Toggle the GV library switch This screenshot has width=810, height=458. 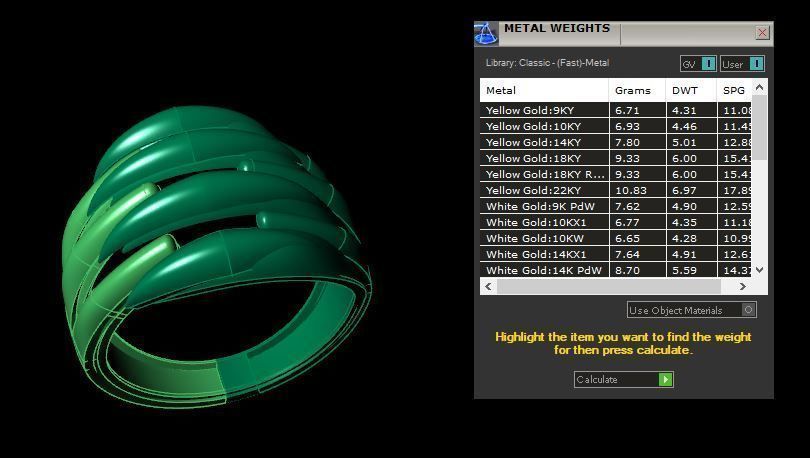[698, 64]
